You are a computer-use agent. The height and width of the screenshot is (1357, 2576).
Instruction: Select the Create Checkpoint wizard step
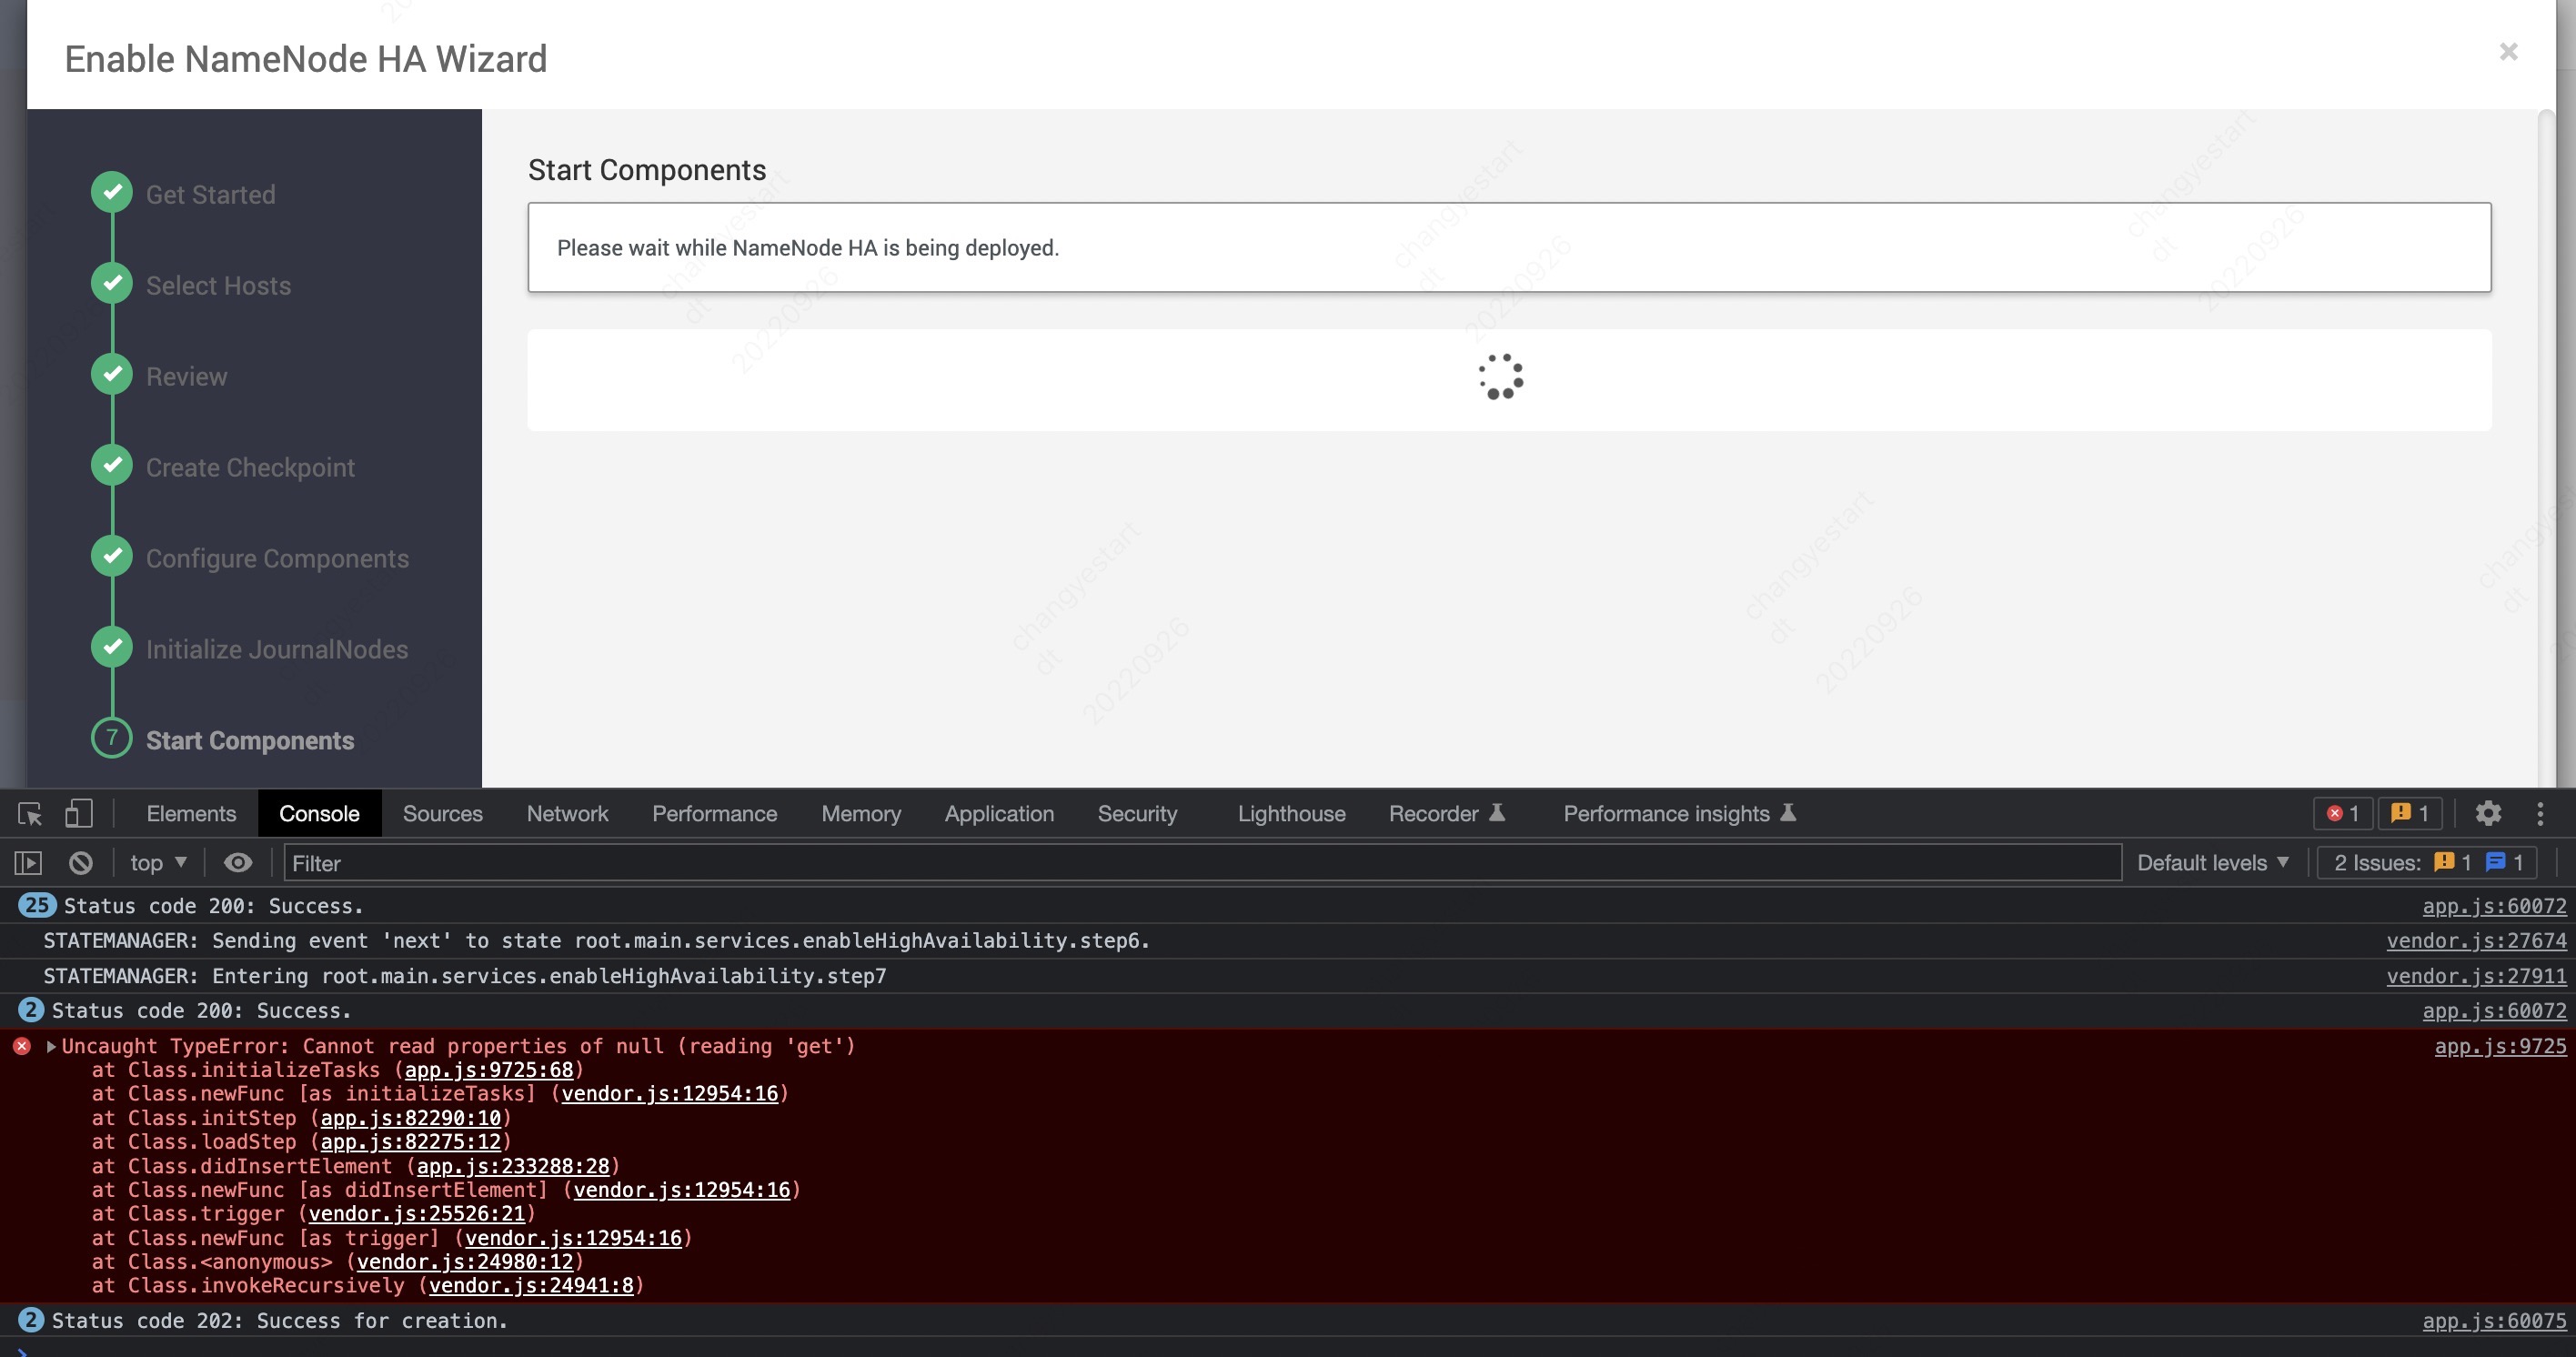click(250, 468)
